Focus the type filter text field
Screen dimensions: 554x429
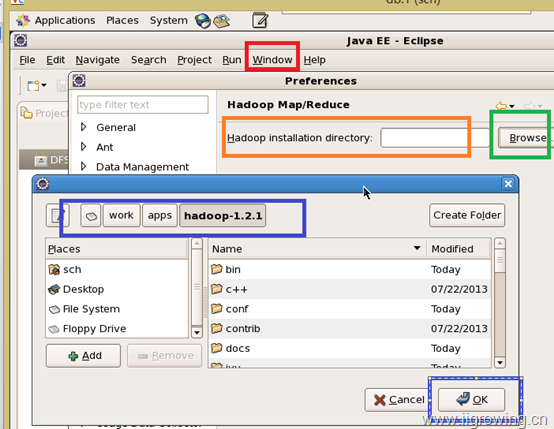click(142, 105)
